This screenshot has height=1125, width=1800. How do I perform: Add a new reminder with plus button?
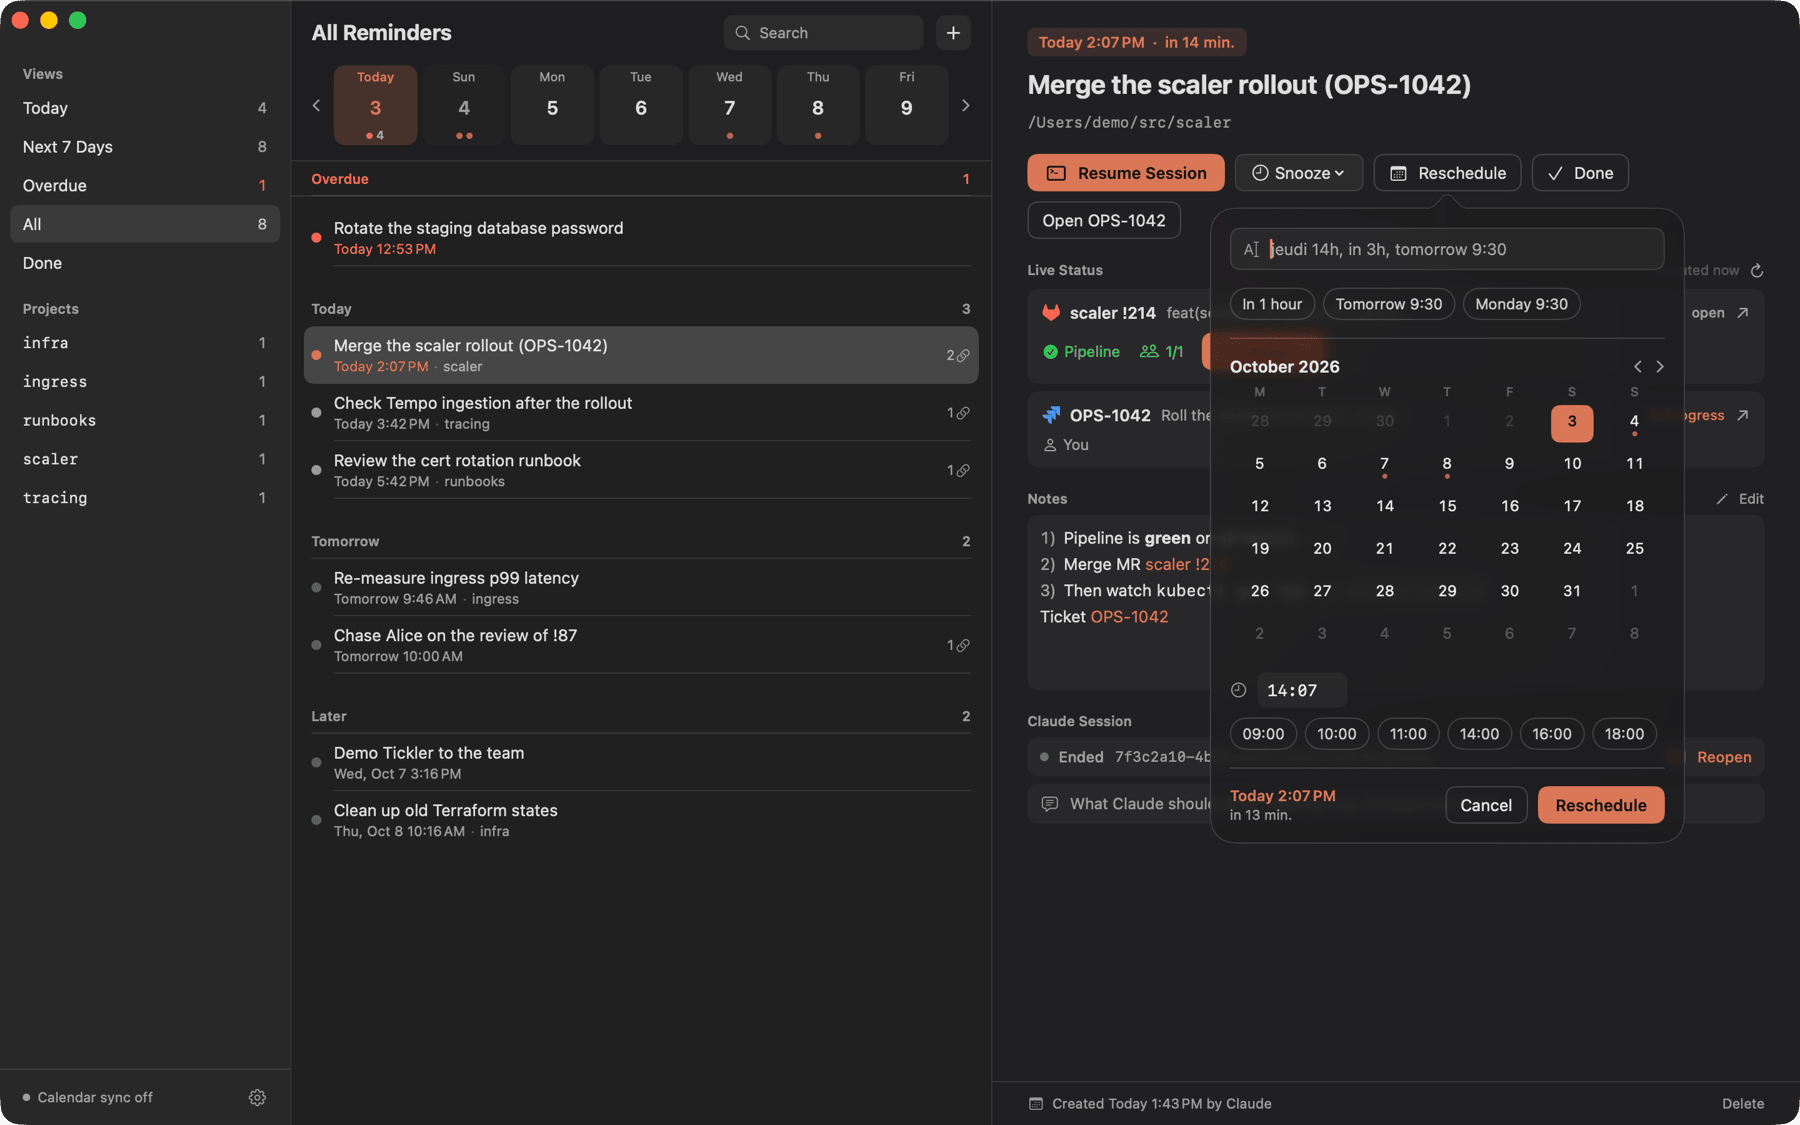tap(953, 33)
